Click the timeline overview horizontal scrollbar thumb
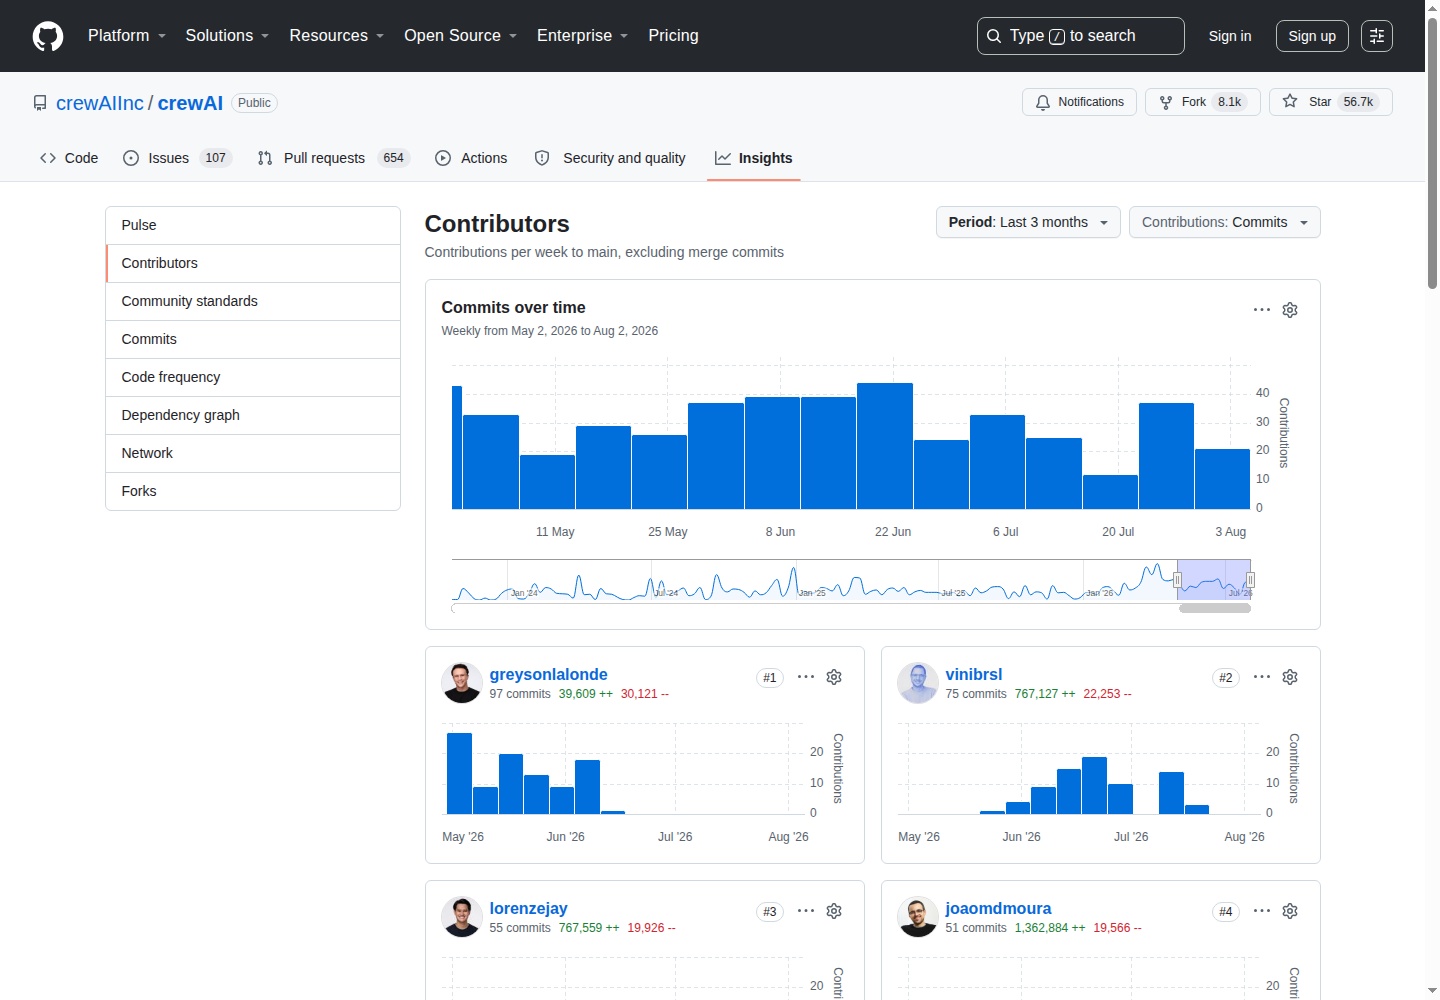1440x1000 pixels. coord(1215,608)
